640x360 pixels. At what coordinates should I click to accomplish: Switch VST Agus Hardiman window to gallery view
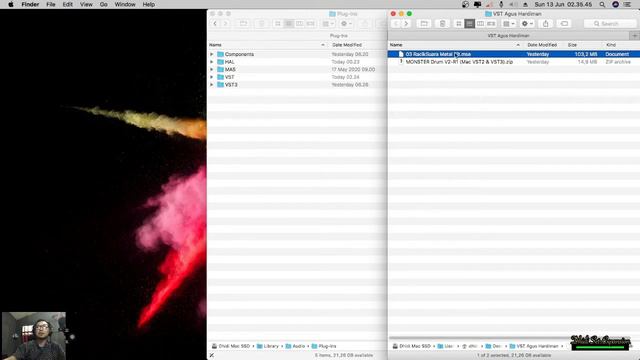[491, 24]
